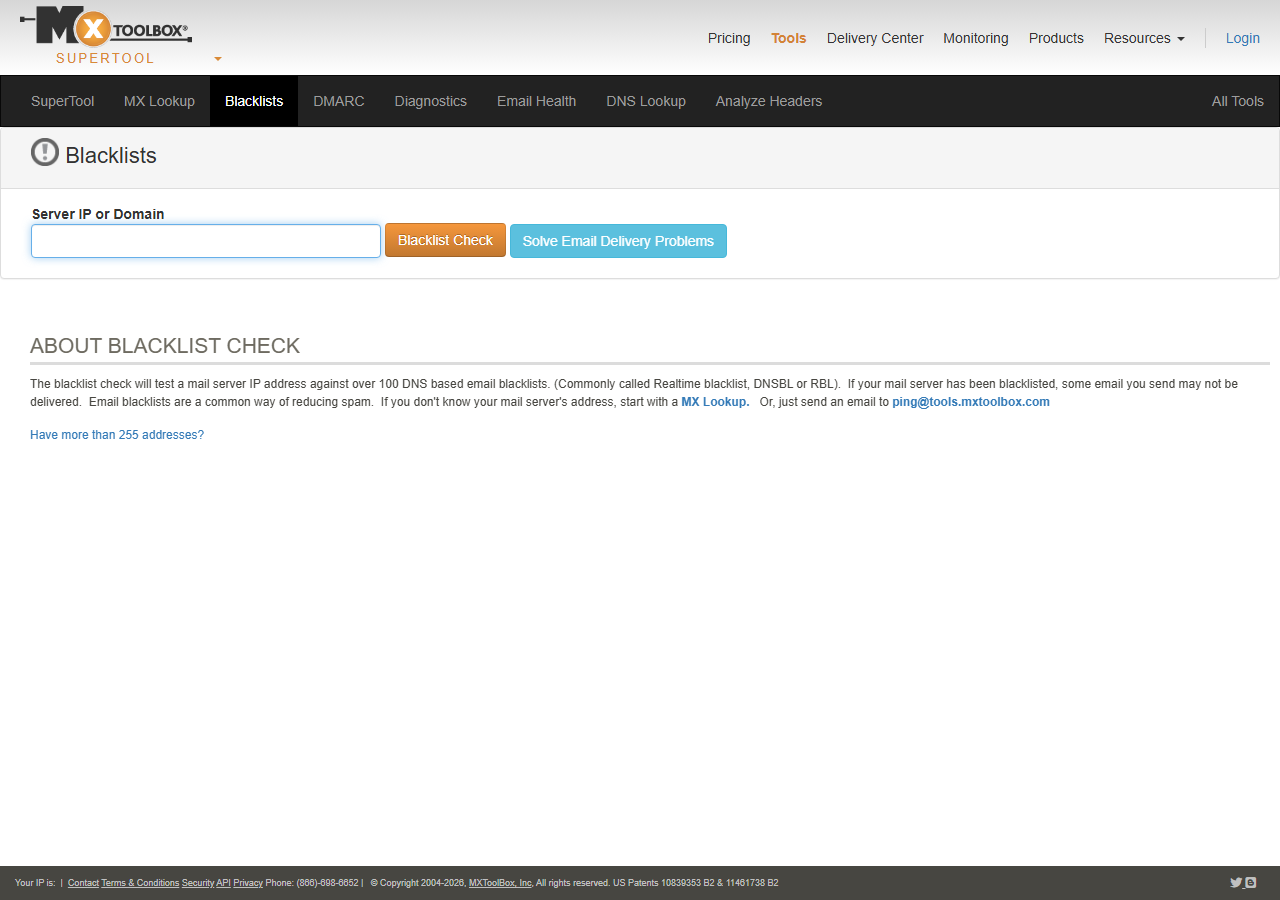This screenshot has height=900, width=1280.
Task: Open the DMARC tab
Action: coord(339,101)
